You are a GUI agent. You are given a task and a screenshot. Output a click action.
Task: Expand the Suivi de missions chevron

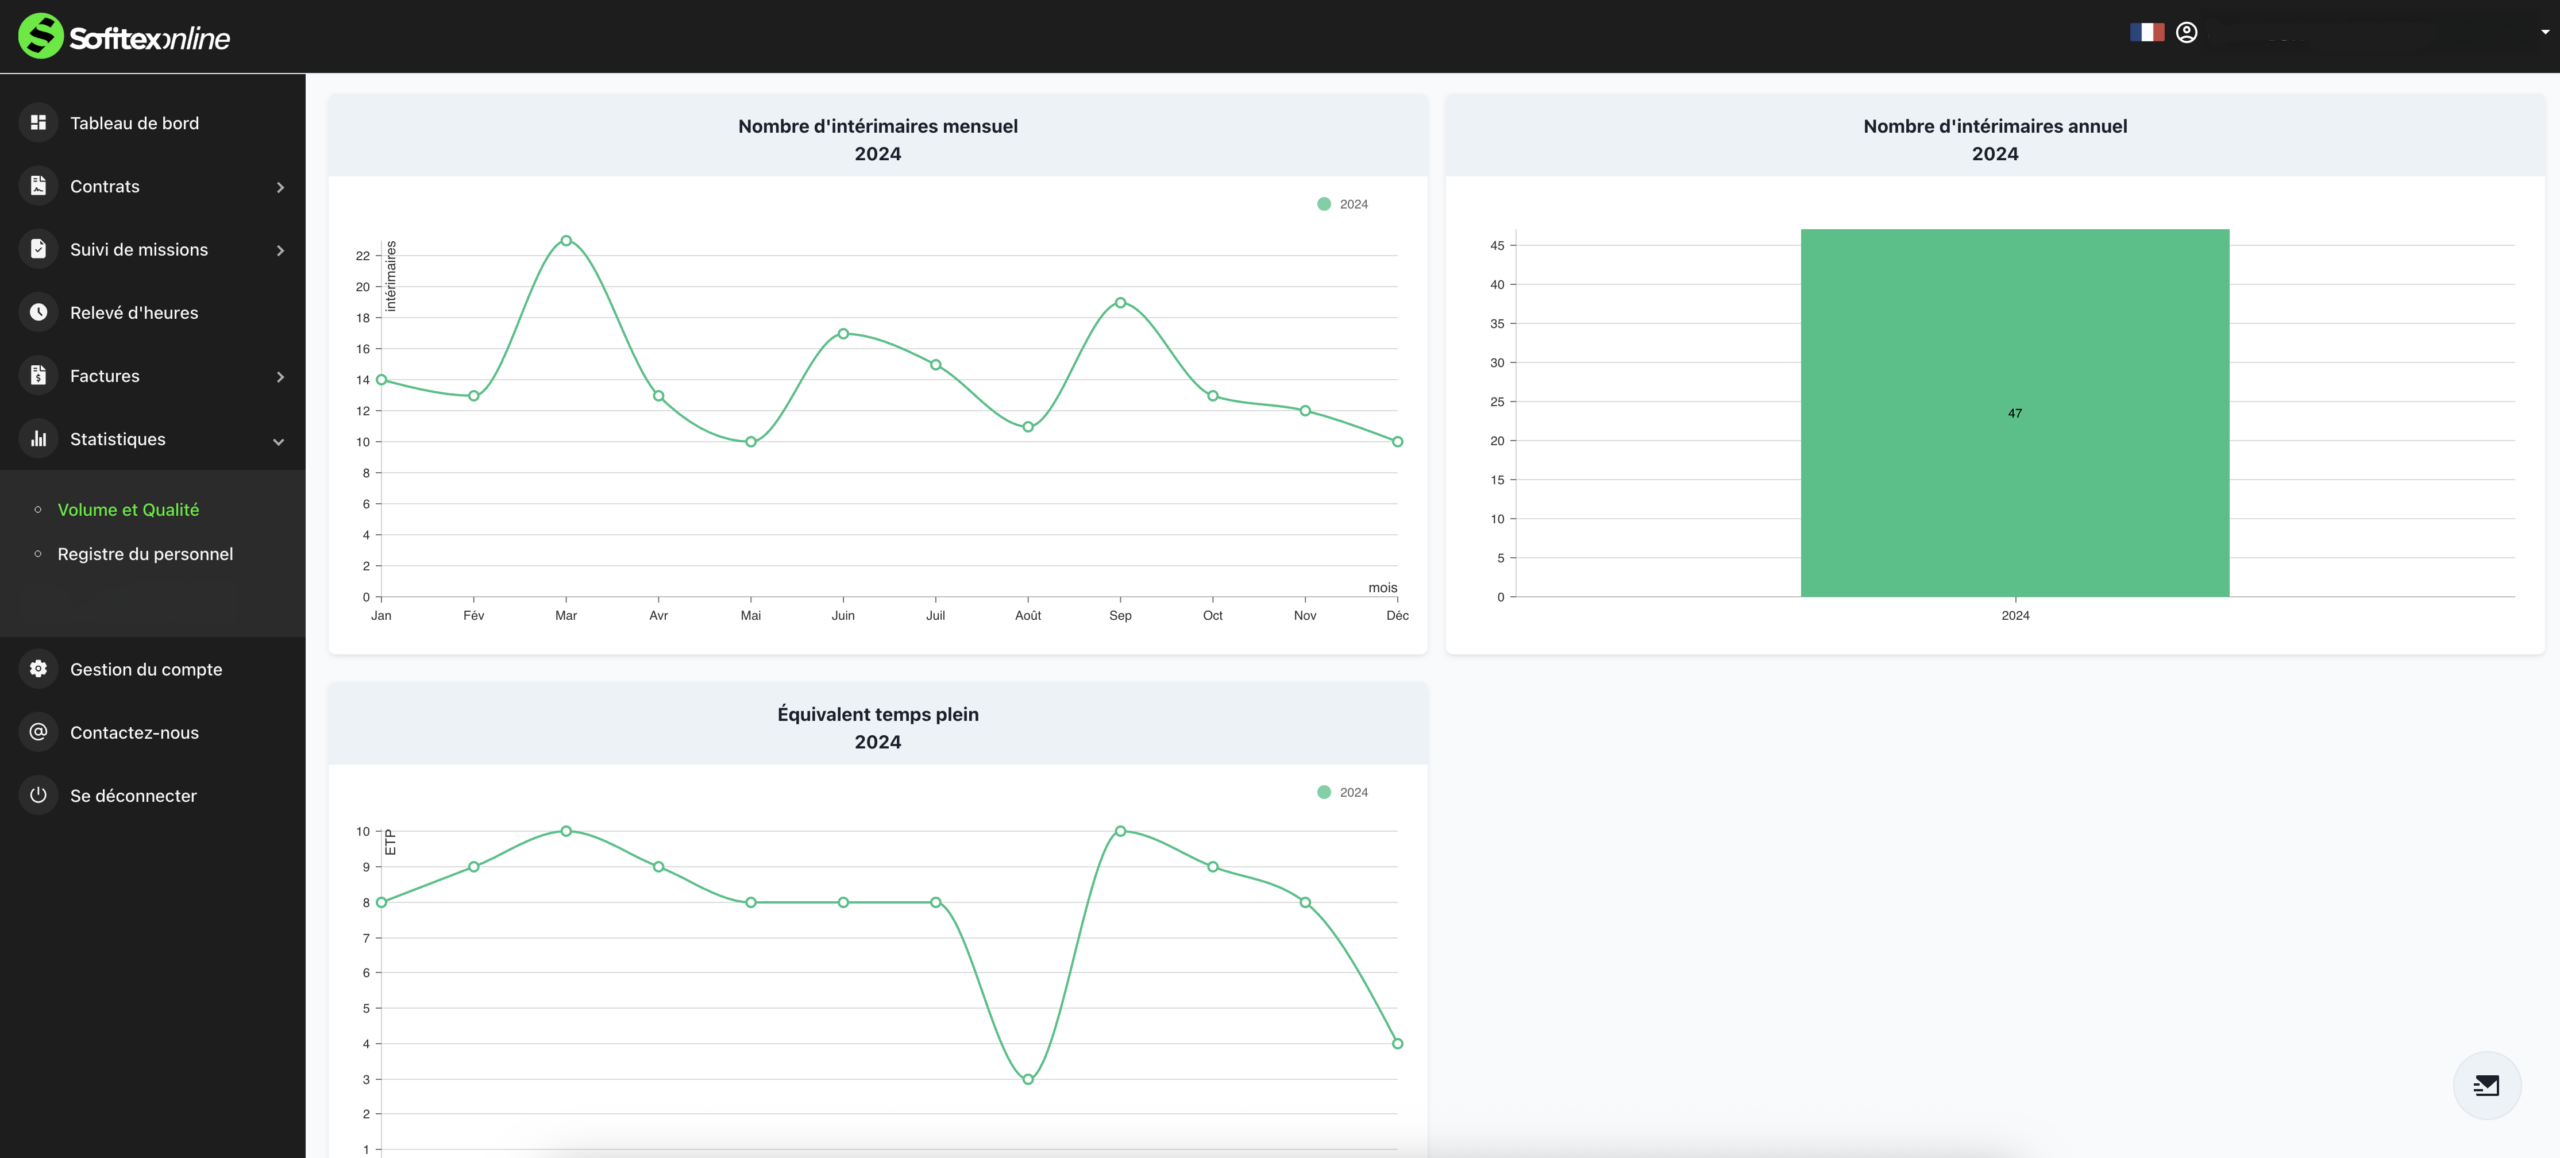[x=280, y=250]
